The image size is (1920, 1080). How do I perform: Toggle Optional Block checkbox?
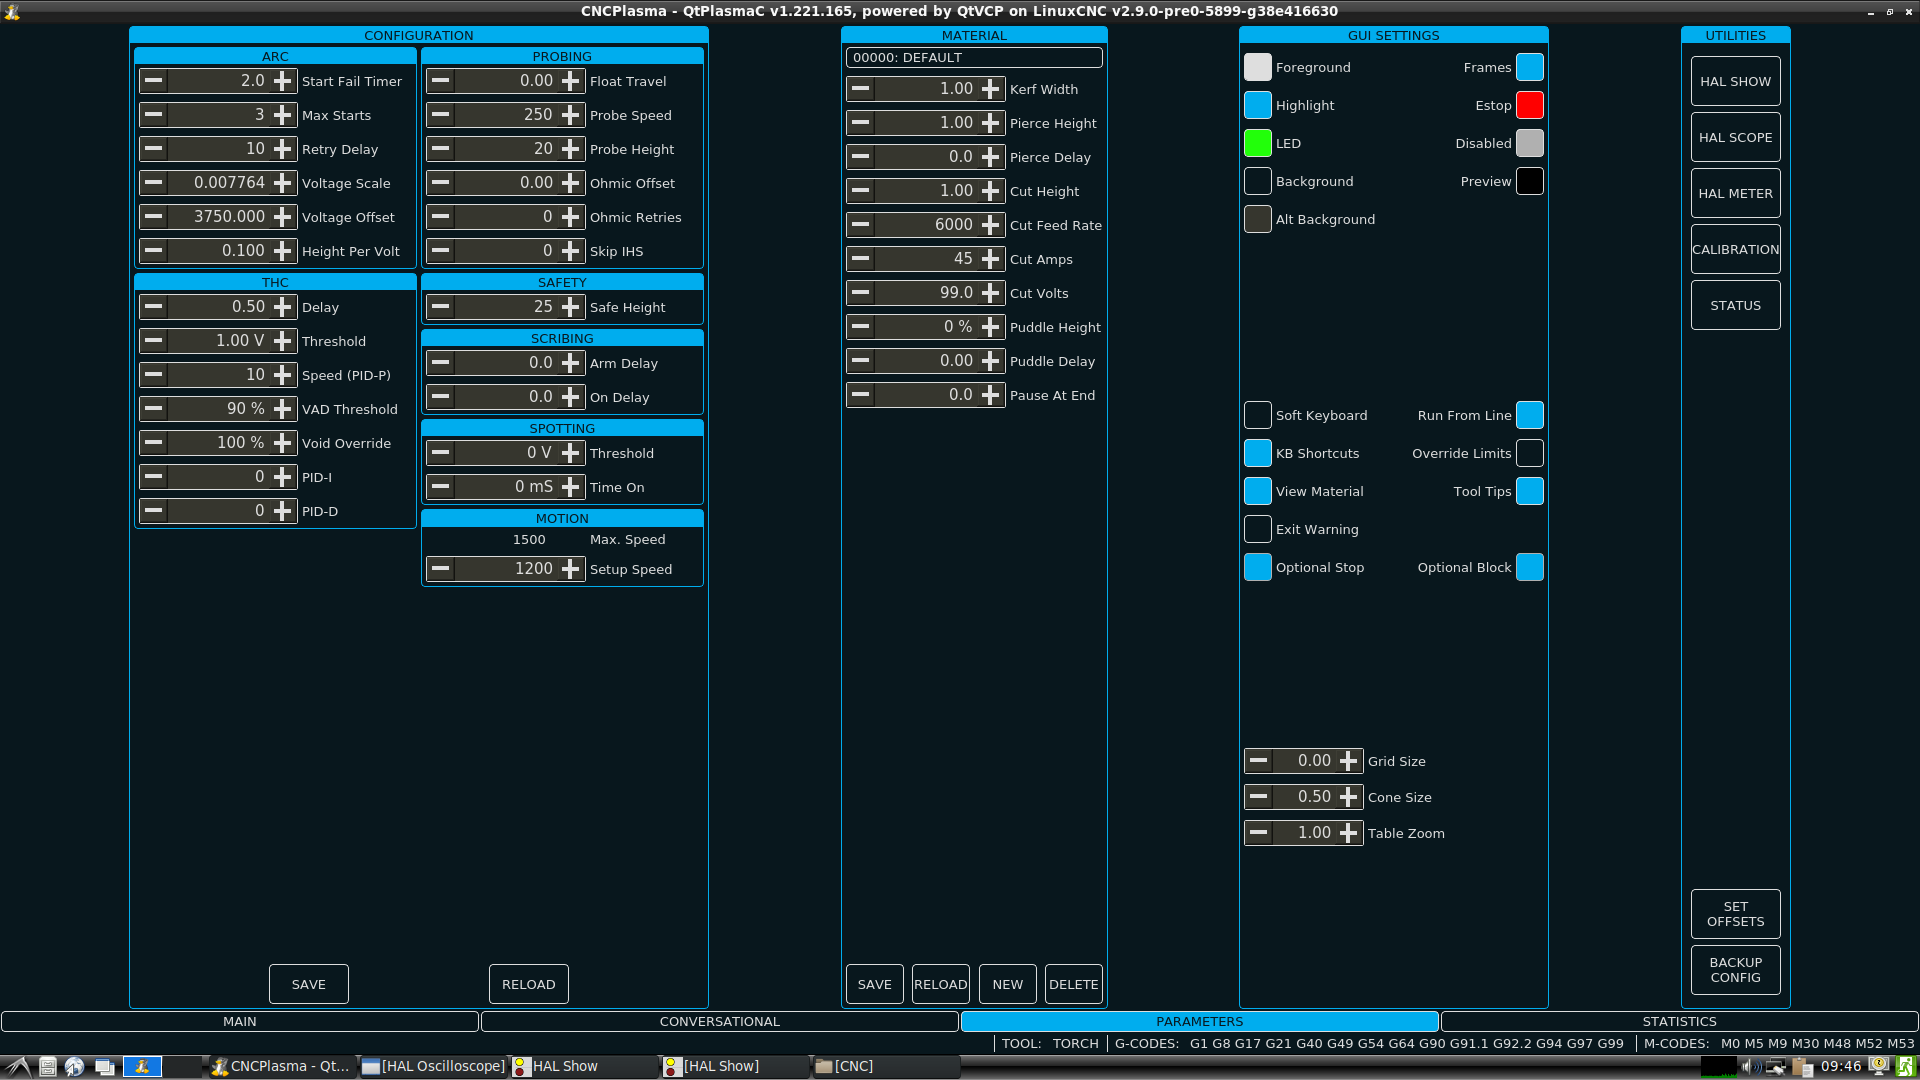tap(1530, 567)
